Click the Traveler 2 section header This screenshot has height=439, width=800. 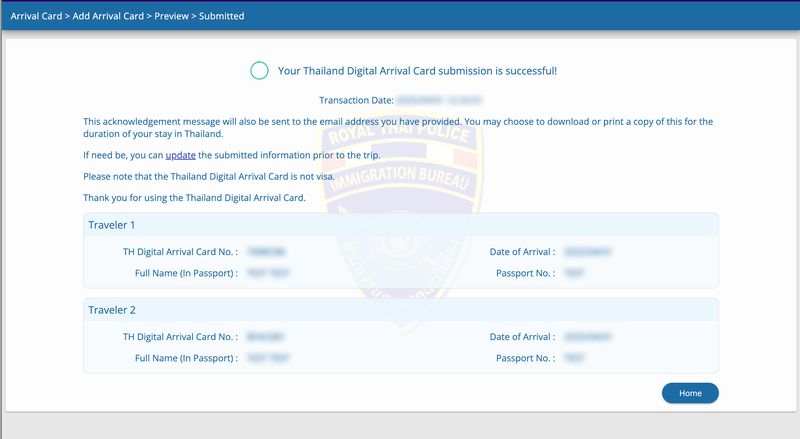400,310
